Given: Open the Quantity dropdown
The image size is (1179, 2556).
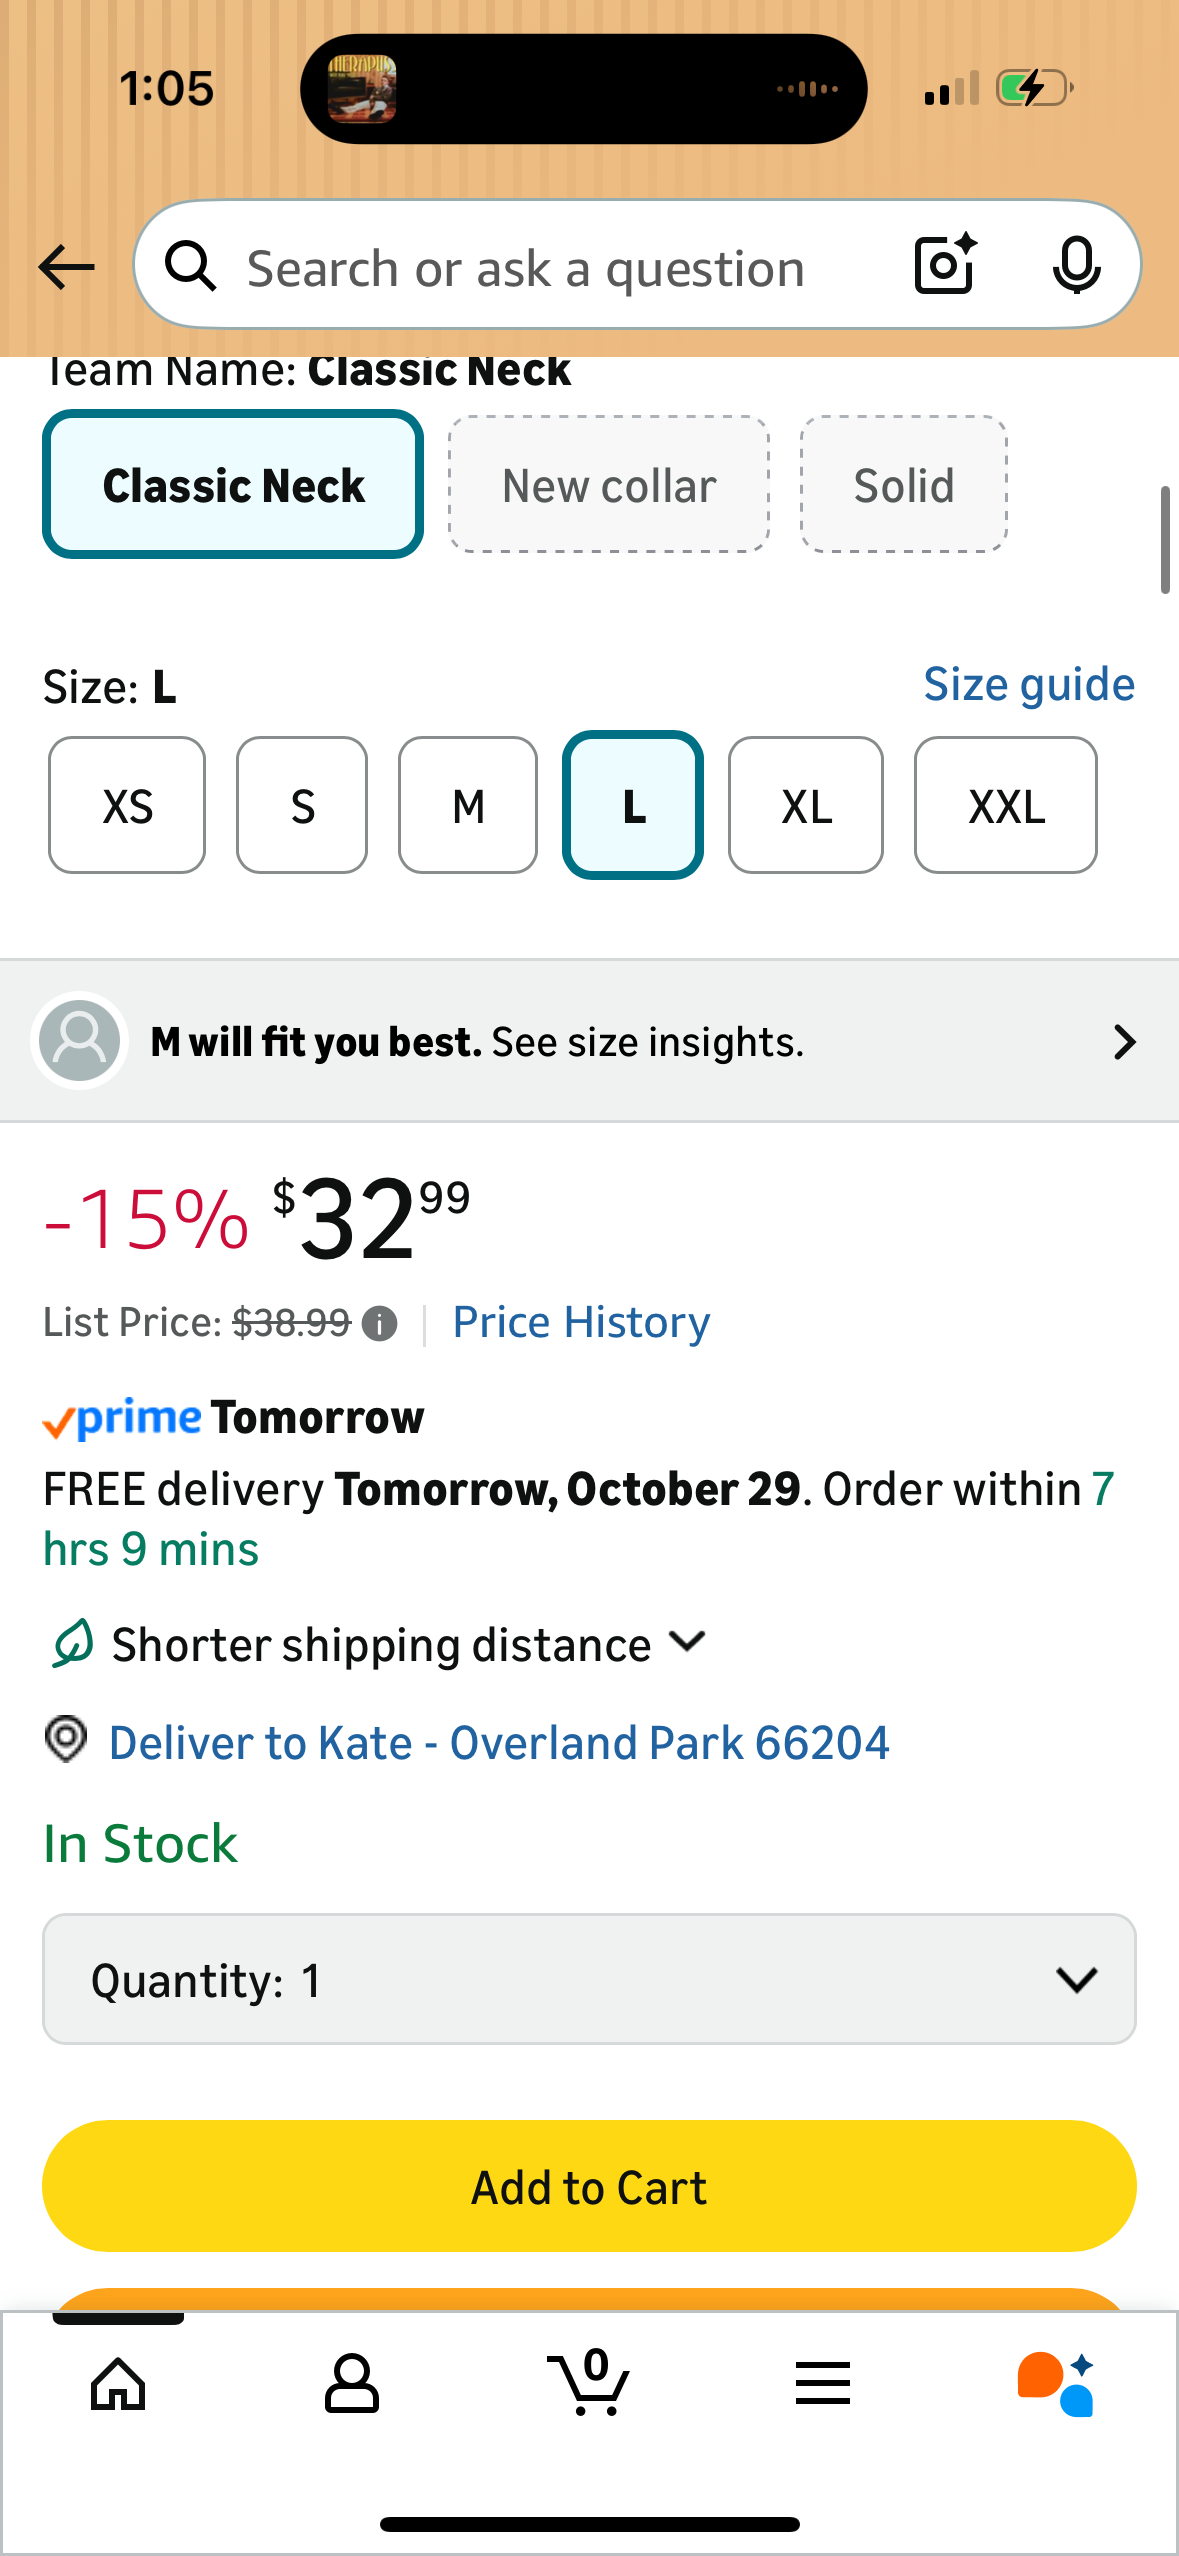Looking at the screenshot, I should 589,1979.
